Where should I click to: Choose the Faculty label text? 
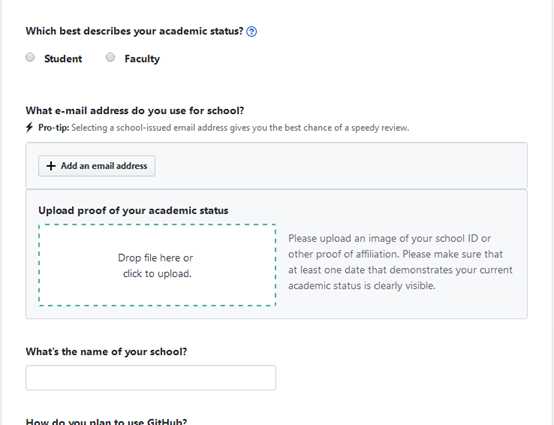click(142, 59)
